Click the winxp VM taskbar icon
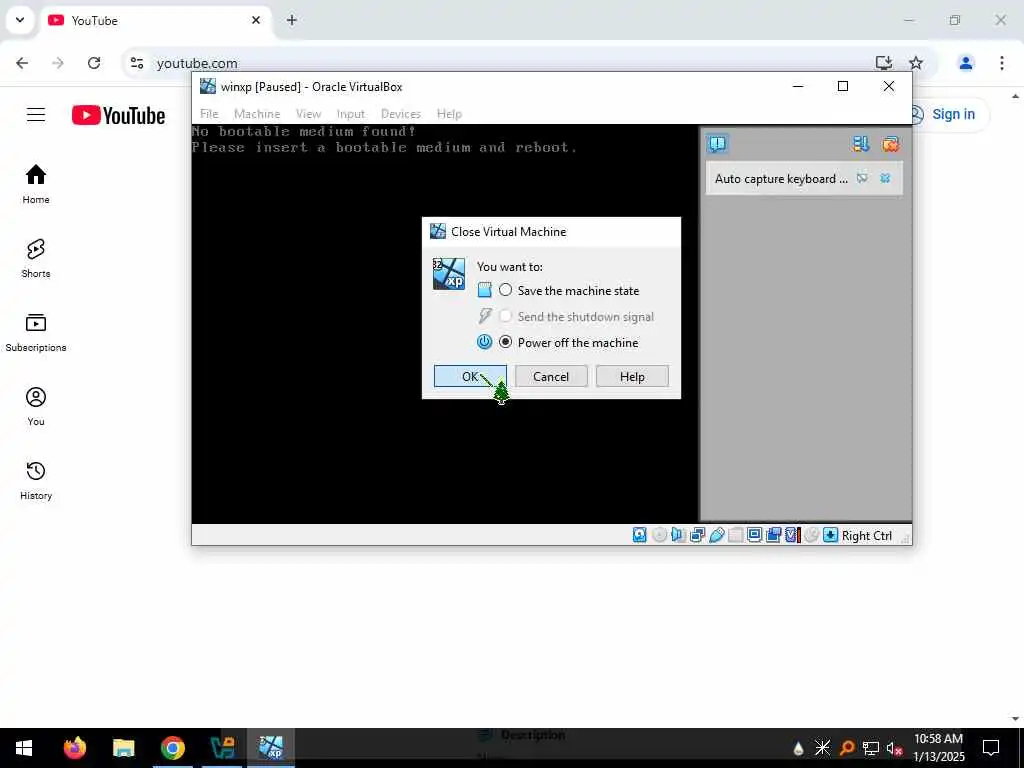1024x768 pixels. tap(271, 748)
